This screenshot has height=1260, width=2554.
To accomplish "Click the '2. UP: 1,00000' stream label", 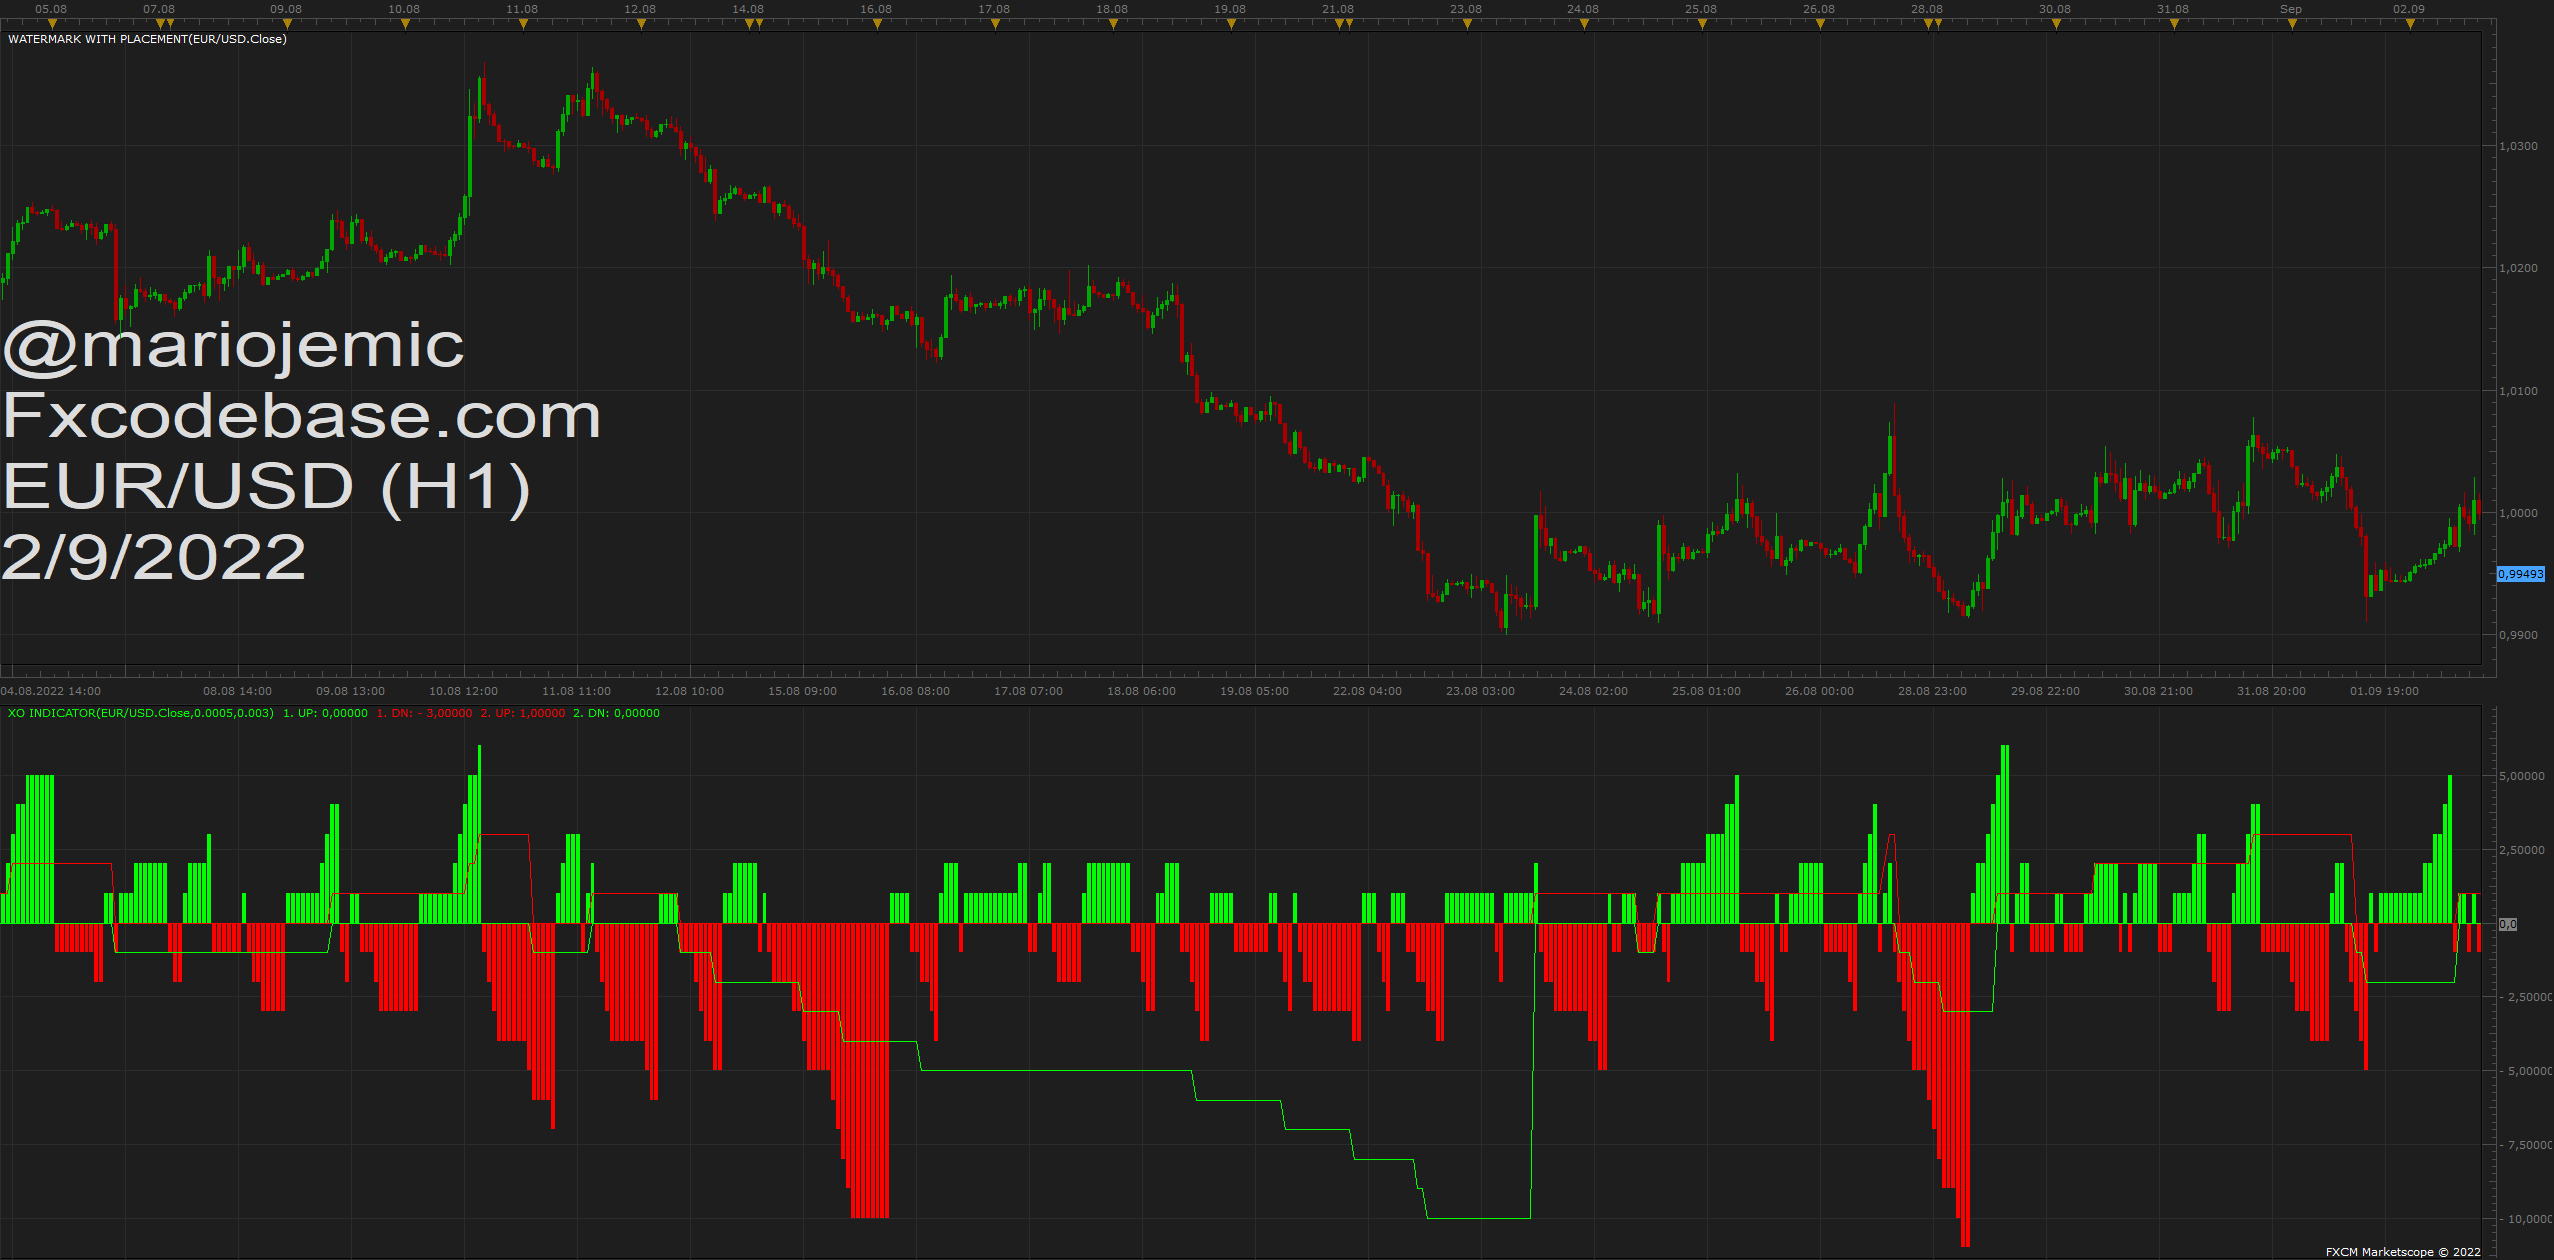I will click(x=523, y=713).
